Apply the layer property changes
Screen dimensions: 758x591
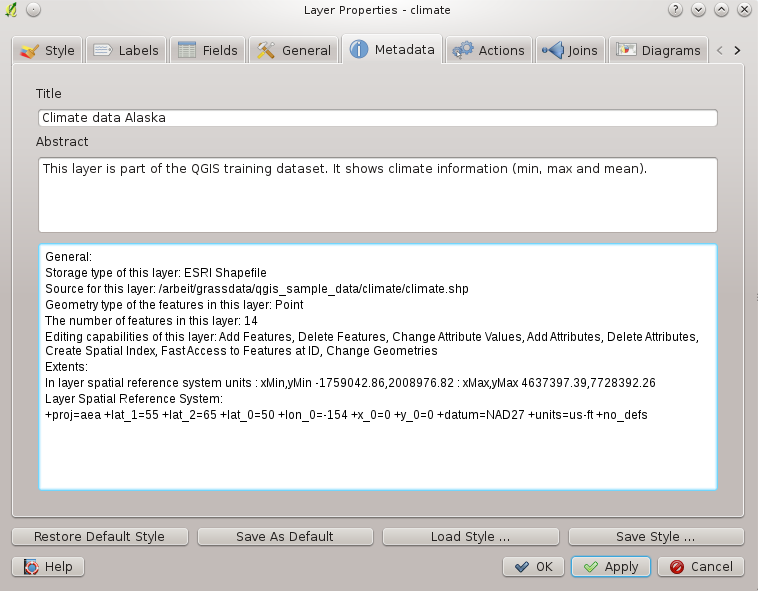tap(611, 567)
